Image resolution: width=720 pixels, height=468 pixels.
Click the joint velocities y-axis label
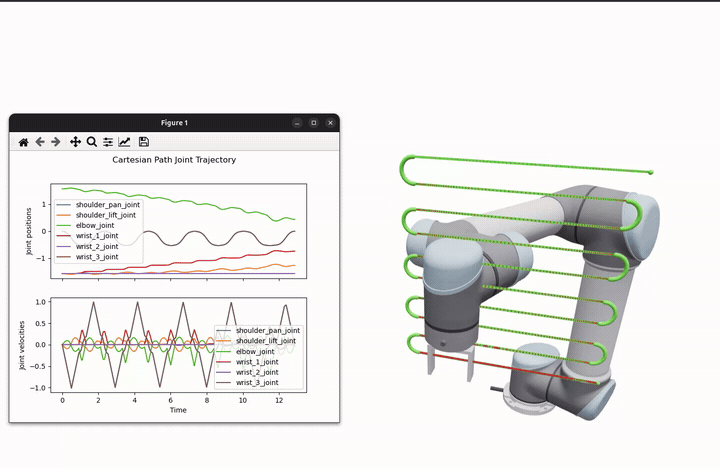click(22, 345)
